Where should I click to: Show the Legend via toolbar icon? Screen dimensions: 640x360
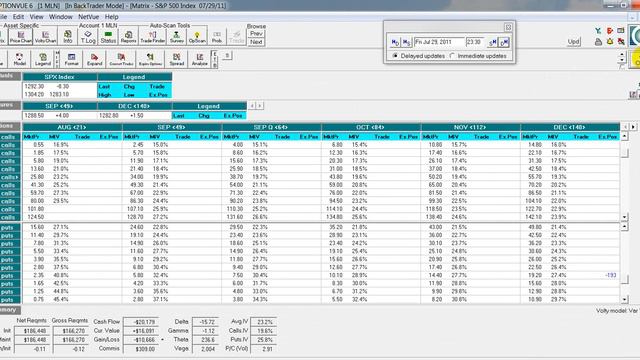[43, 59]
